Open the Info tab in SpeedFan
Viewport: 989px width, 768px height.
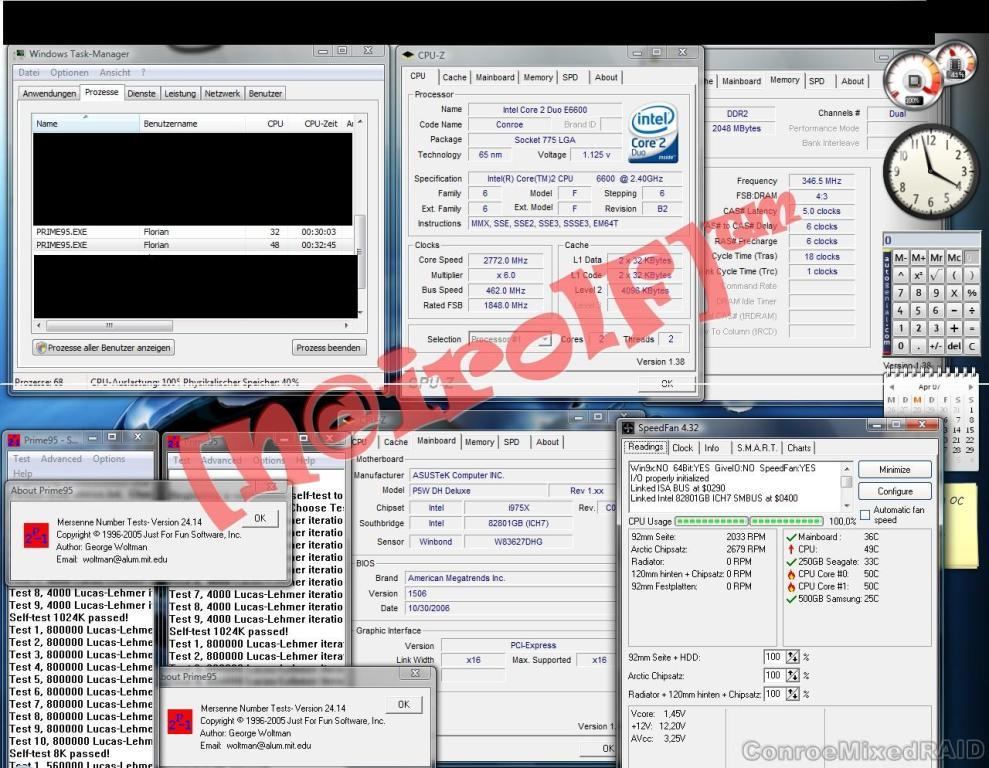711,448
